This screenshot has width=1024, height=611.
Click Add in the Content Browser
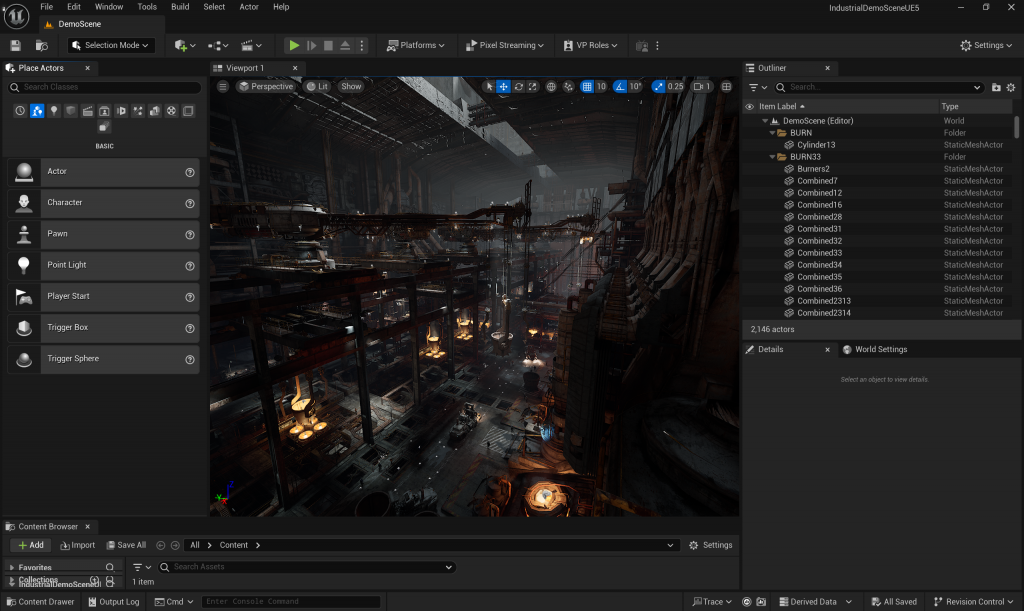[x=31, y=545]
